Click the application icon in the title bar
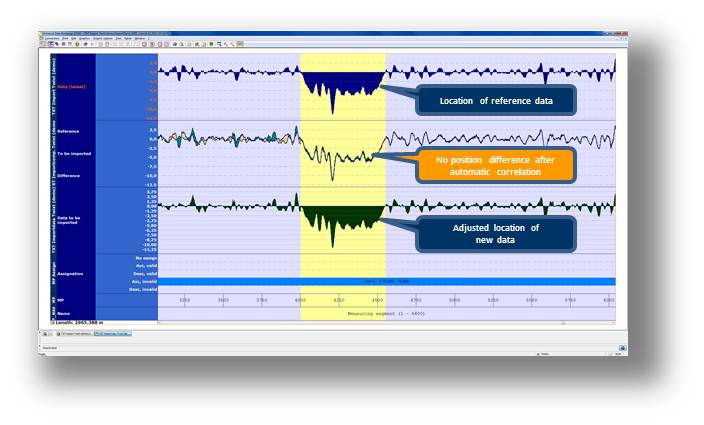The height and width of the screenshot is (425, 704). click(42, 33)
